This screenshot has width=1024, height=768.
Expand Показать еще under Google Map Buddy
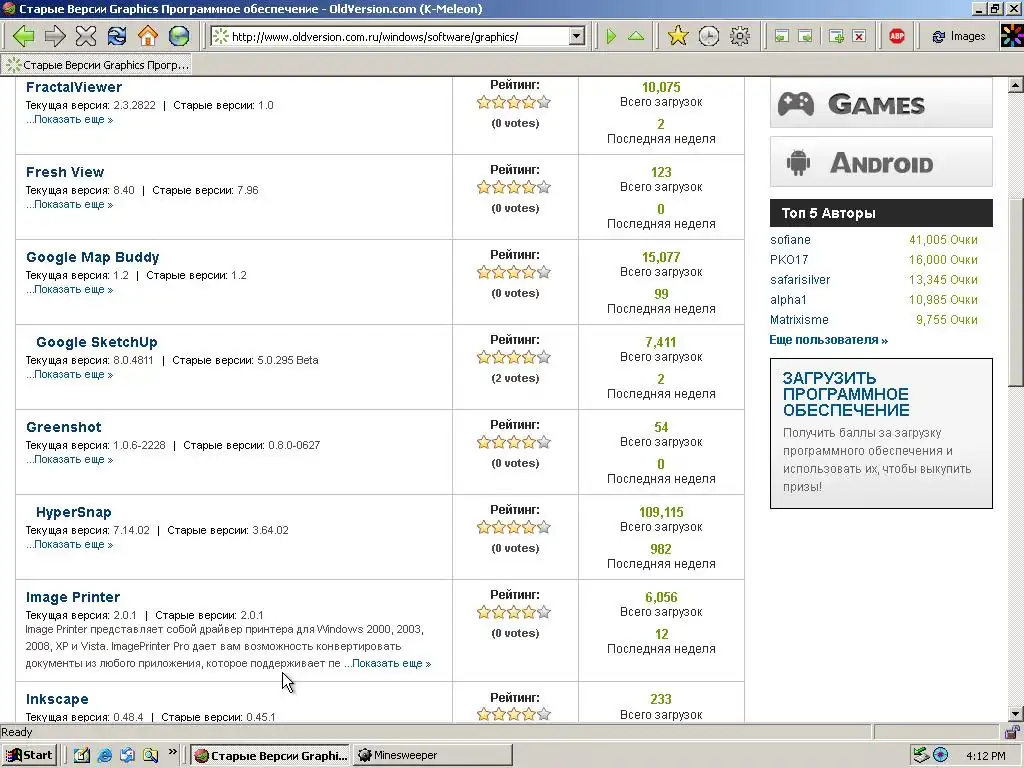pos(69,289)
